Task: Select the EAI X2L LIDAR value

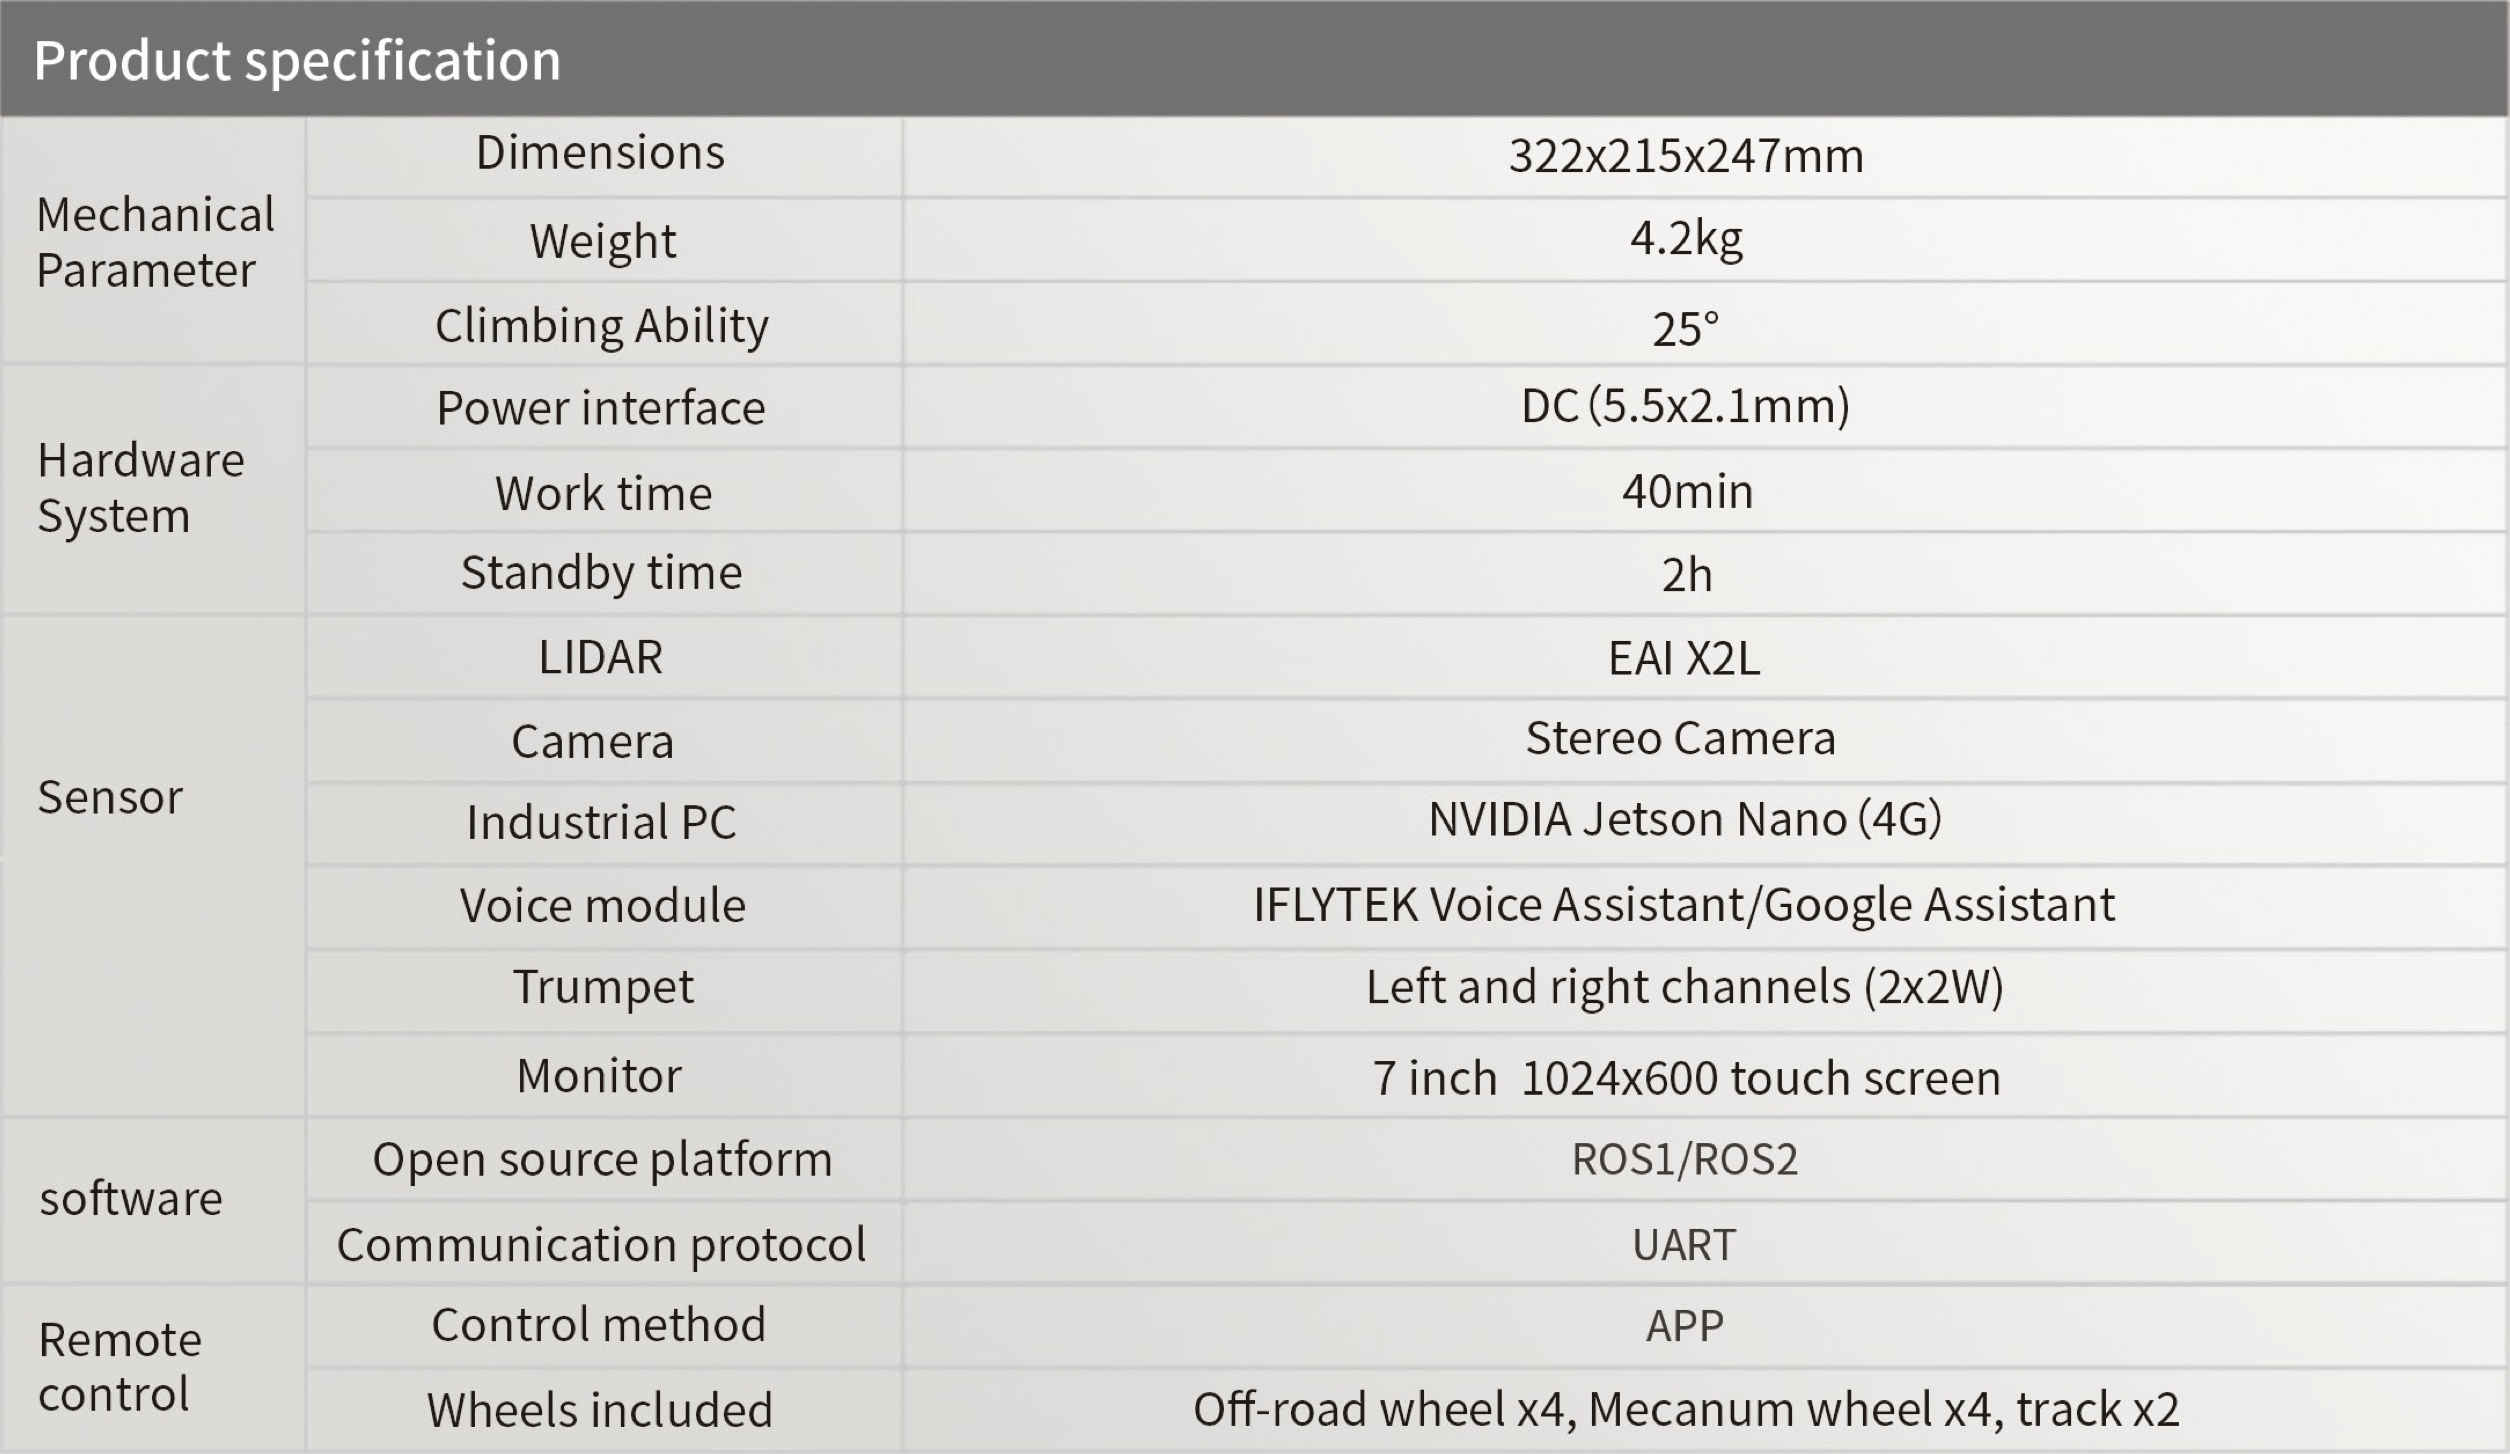Action: [1684, 658]
